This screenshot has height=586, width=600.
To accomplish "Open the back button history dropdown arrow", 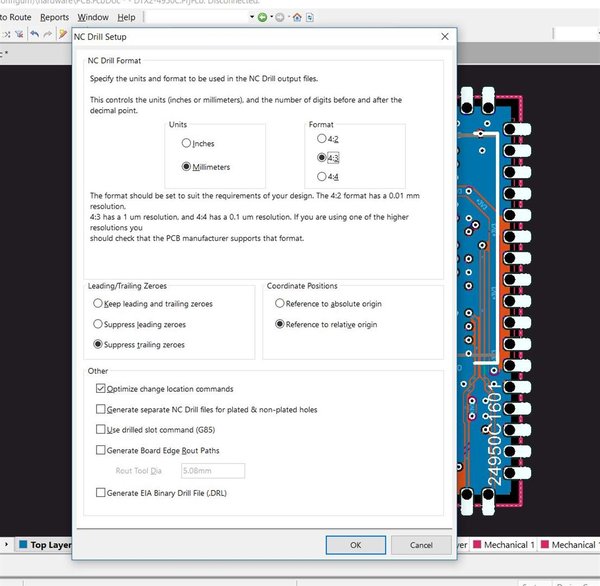I will [x=271, y=17].
